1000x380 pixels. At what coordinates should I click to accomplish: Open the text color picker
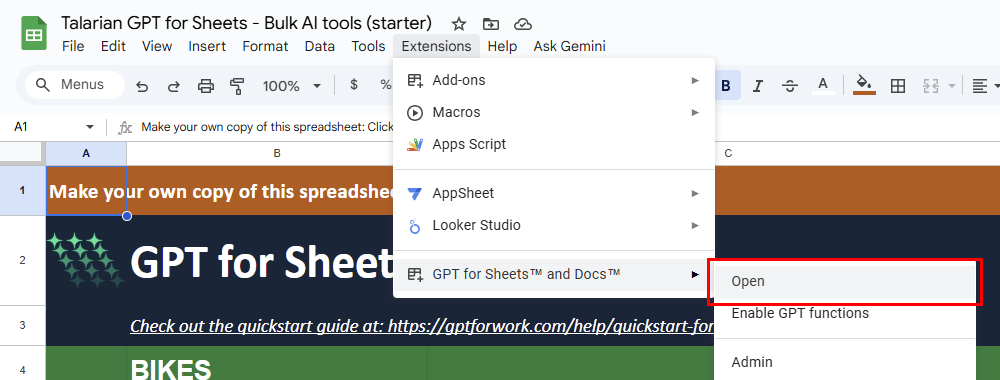(823, 85)
